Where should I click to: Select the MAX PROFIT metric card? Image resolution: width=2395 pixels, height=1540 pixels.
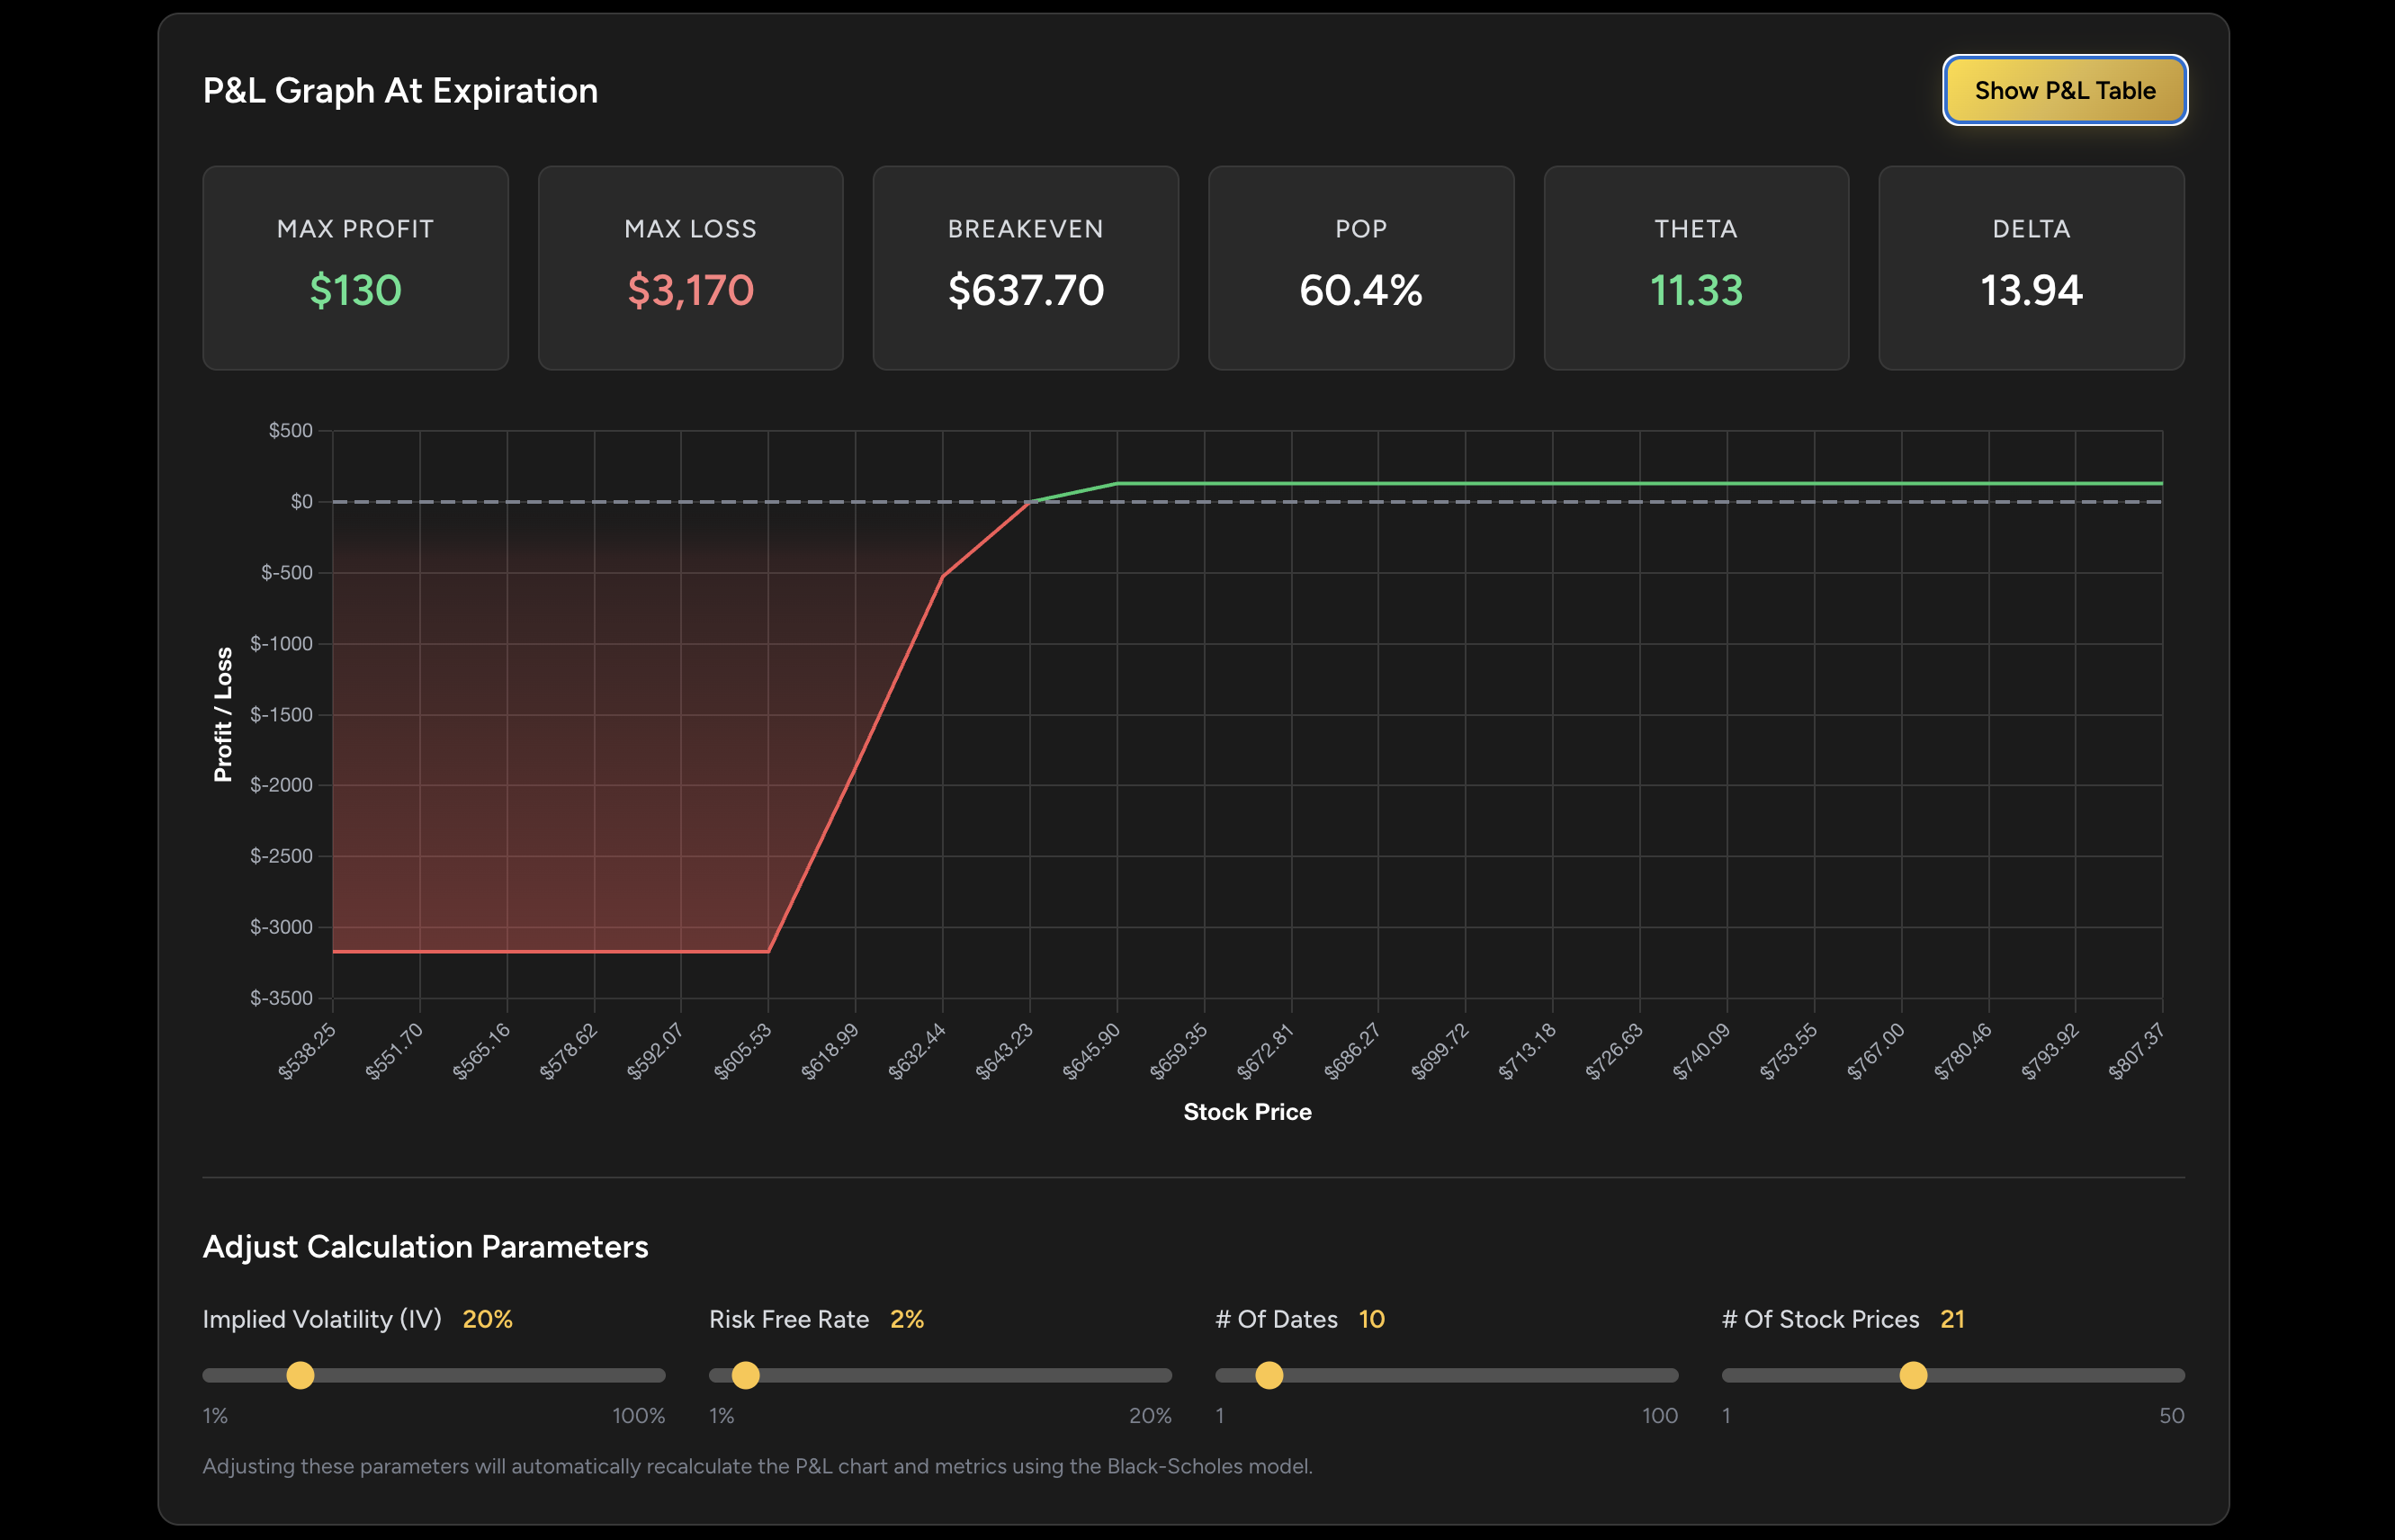[x=355, y=267]
